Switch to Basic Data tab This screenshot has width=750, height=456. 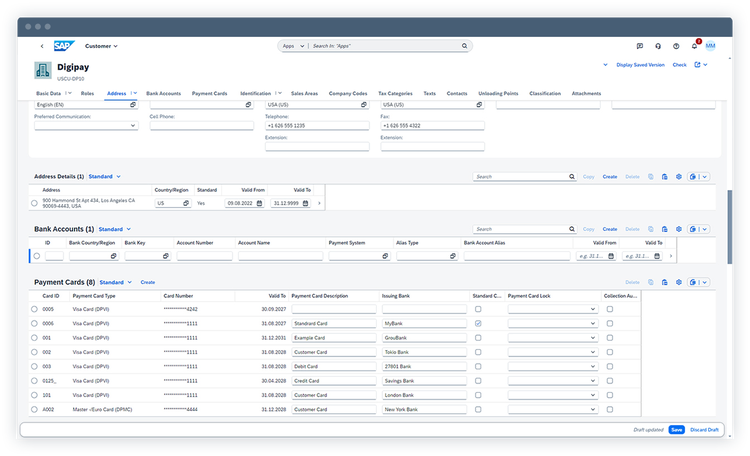48,93
